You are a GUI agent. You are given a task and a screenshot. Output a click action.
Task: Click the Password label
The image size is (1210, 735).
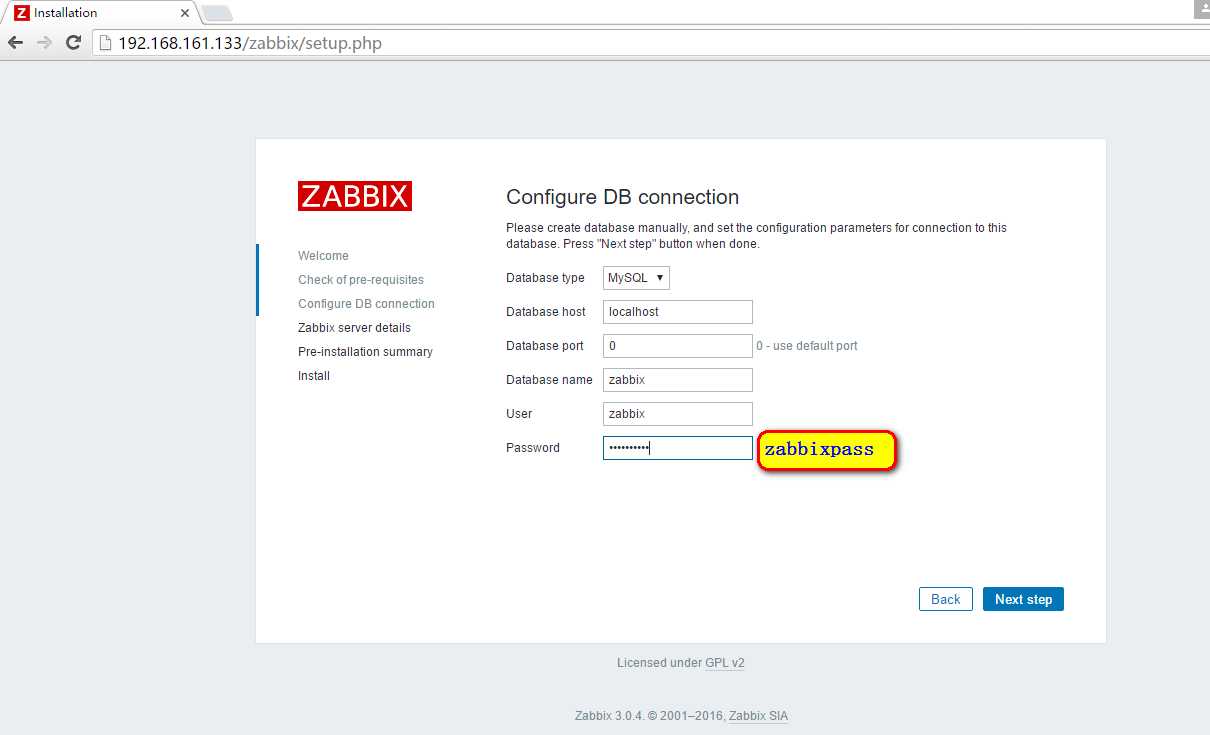click(533, 448)
